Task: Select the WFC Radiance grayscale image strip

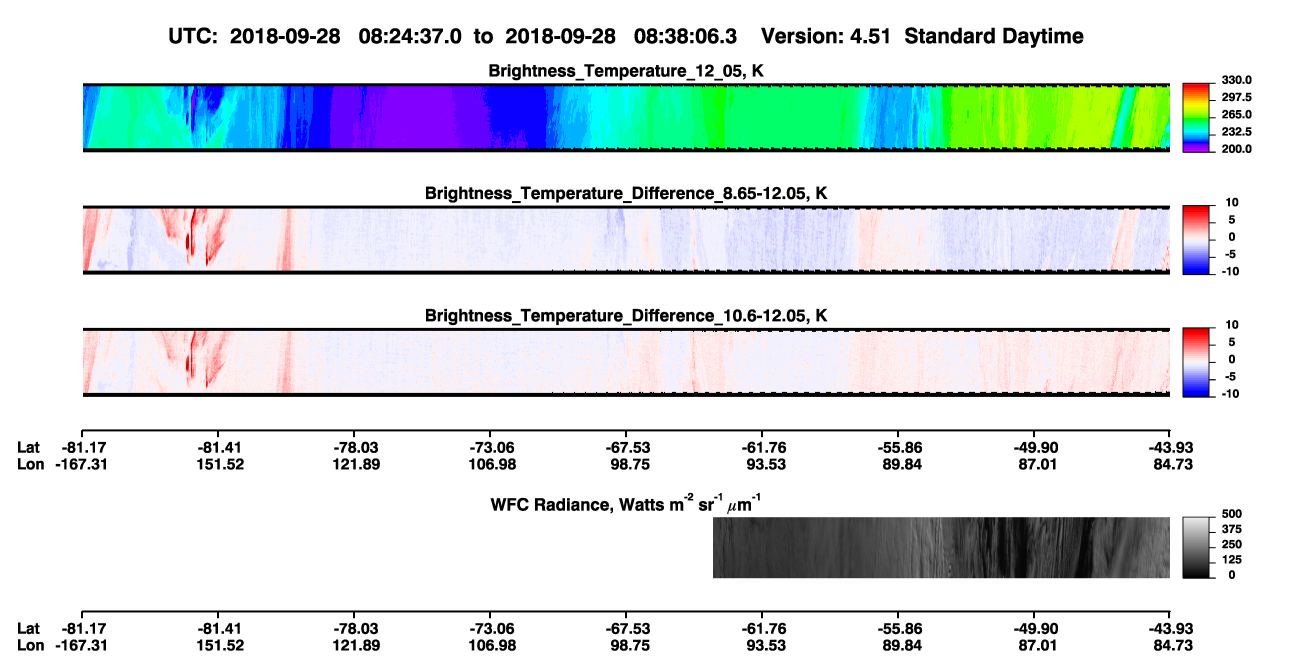Action: [x=941, y=547]
